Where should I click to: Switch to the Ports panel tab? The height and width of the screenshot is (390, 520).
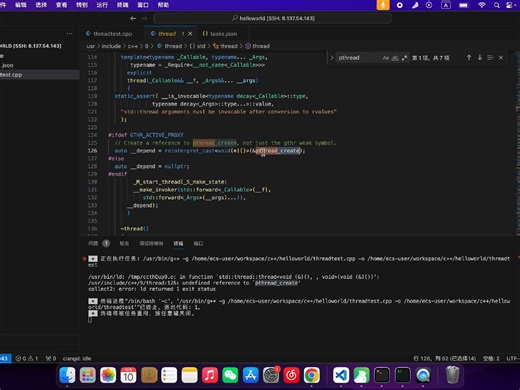coord(198,243)
